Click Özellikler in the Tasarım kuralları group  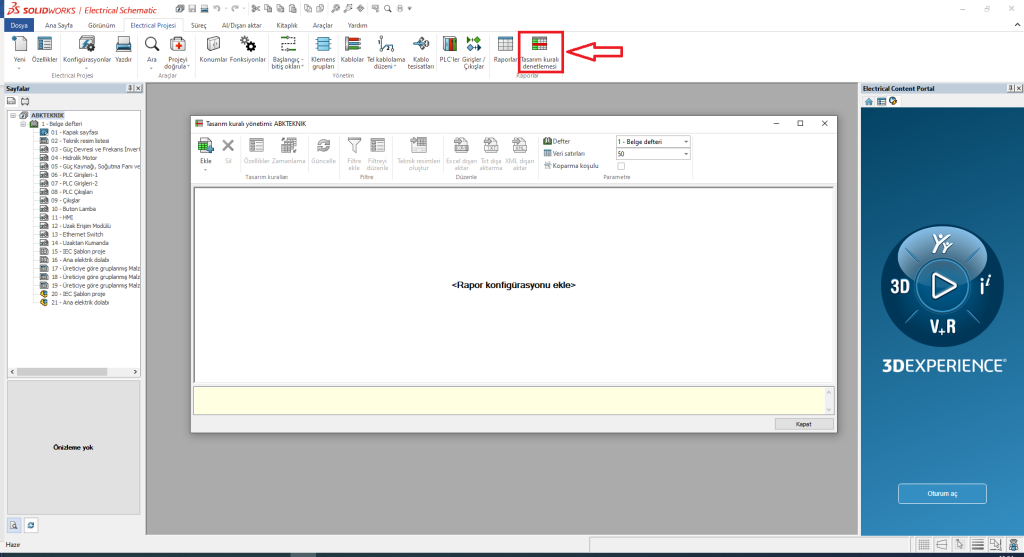pyautogui.click(x=257, y=146)
